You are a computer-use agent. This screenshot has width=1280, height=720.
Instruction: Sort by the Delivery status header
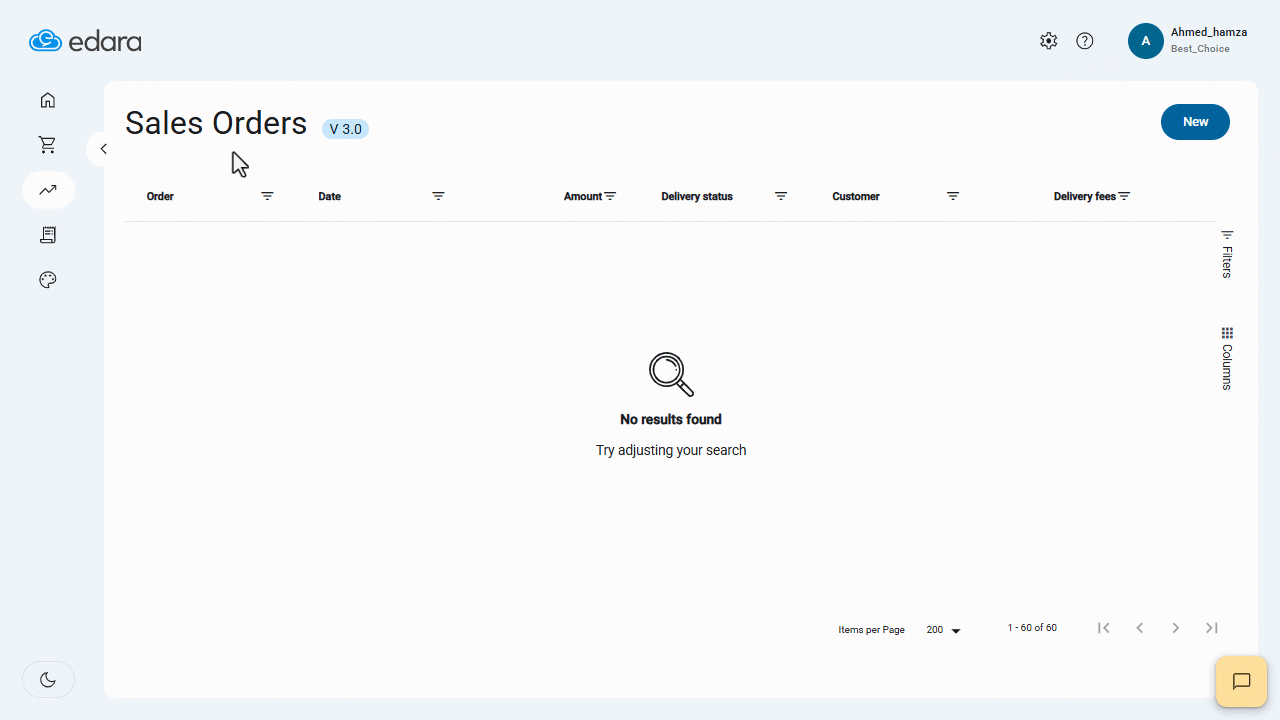pyautogui.click(x=697, y=197)
